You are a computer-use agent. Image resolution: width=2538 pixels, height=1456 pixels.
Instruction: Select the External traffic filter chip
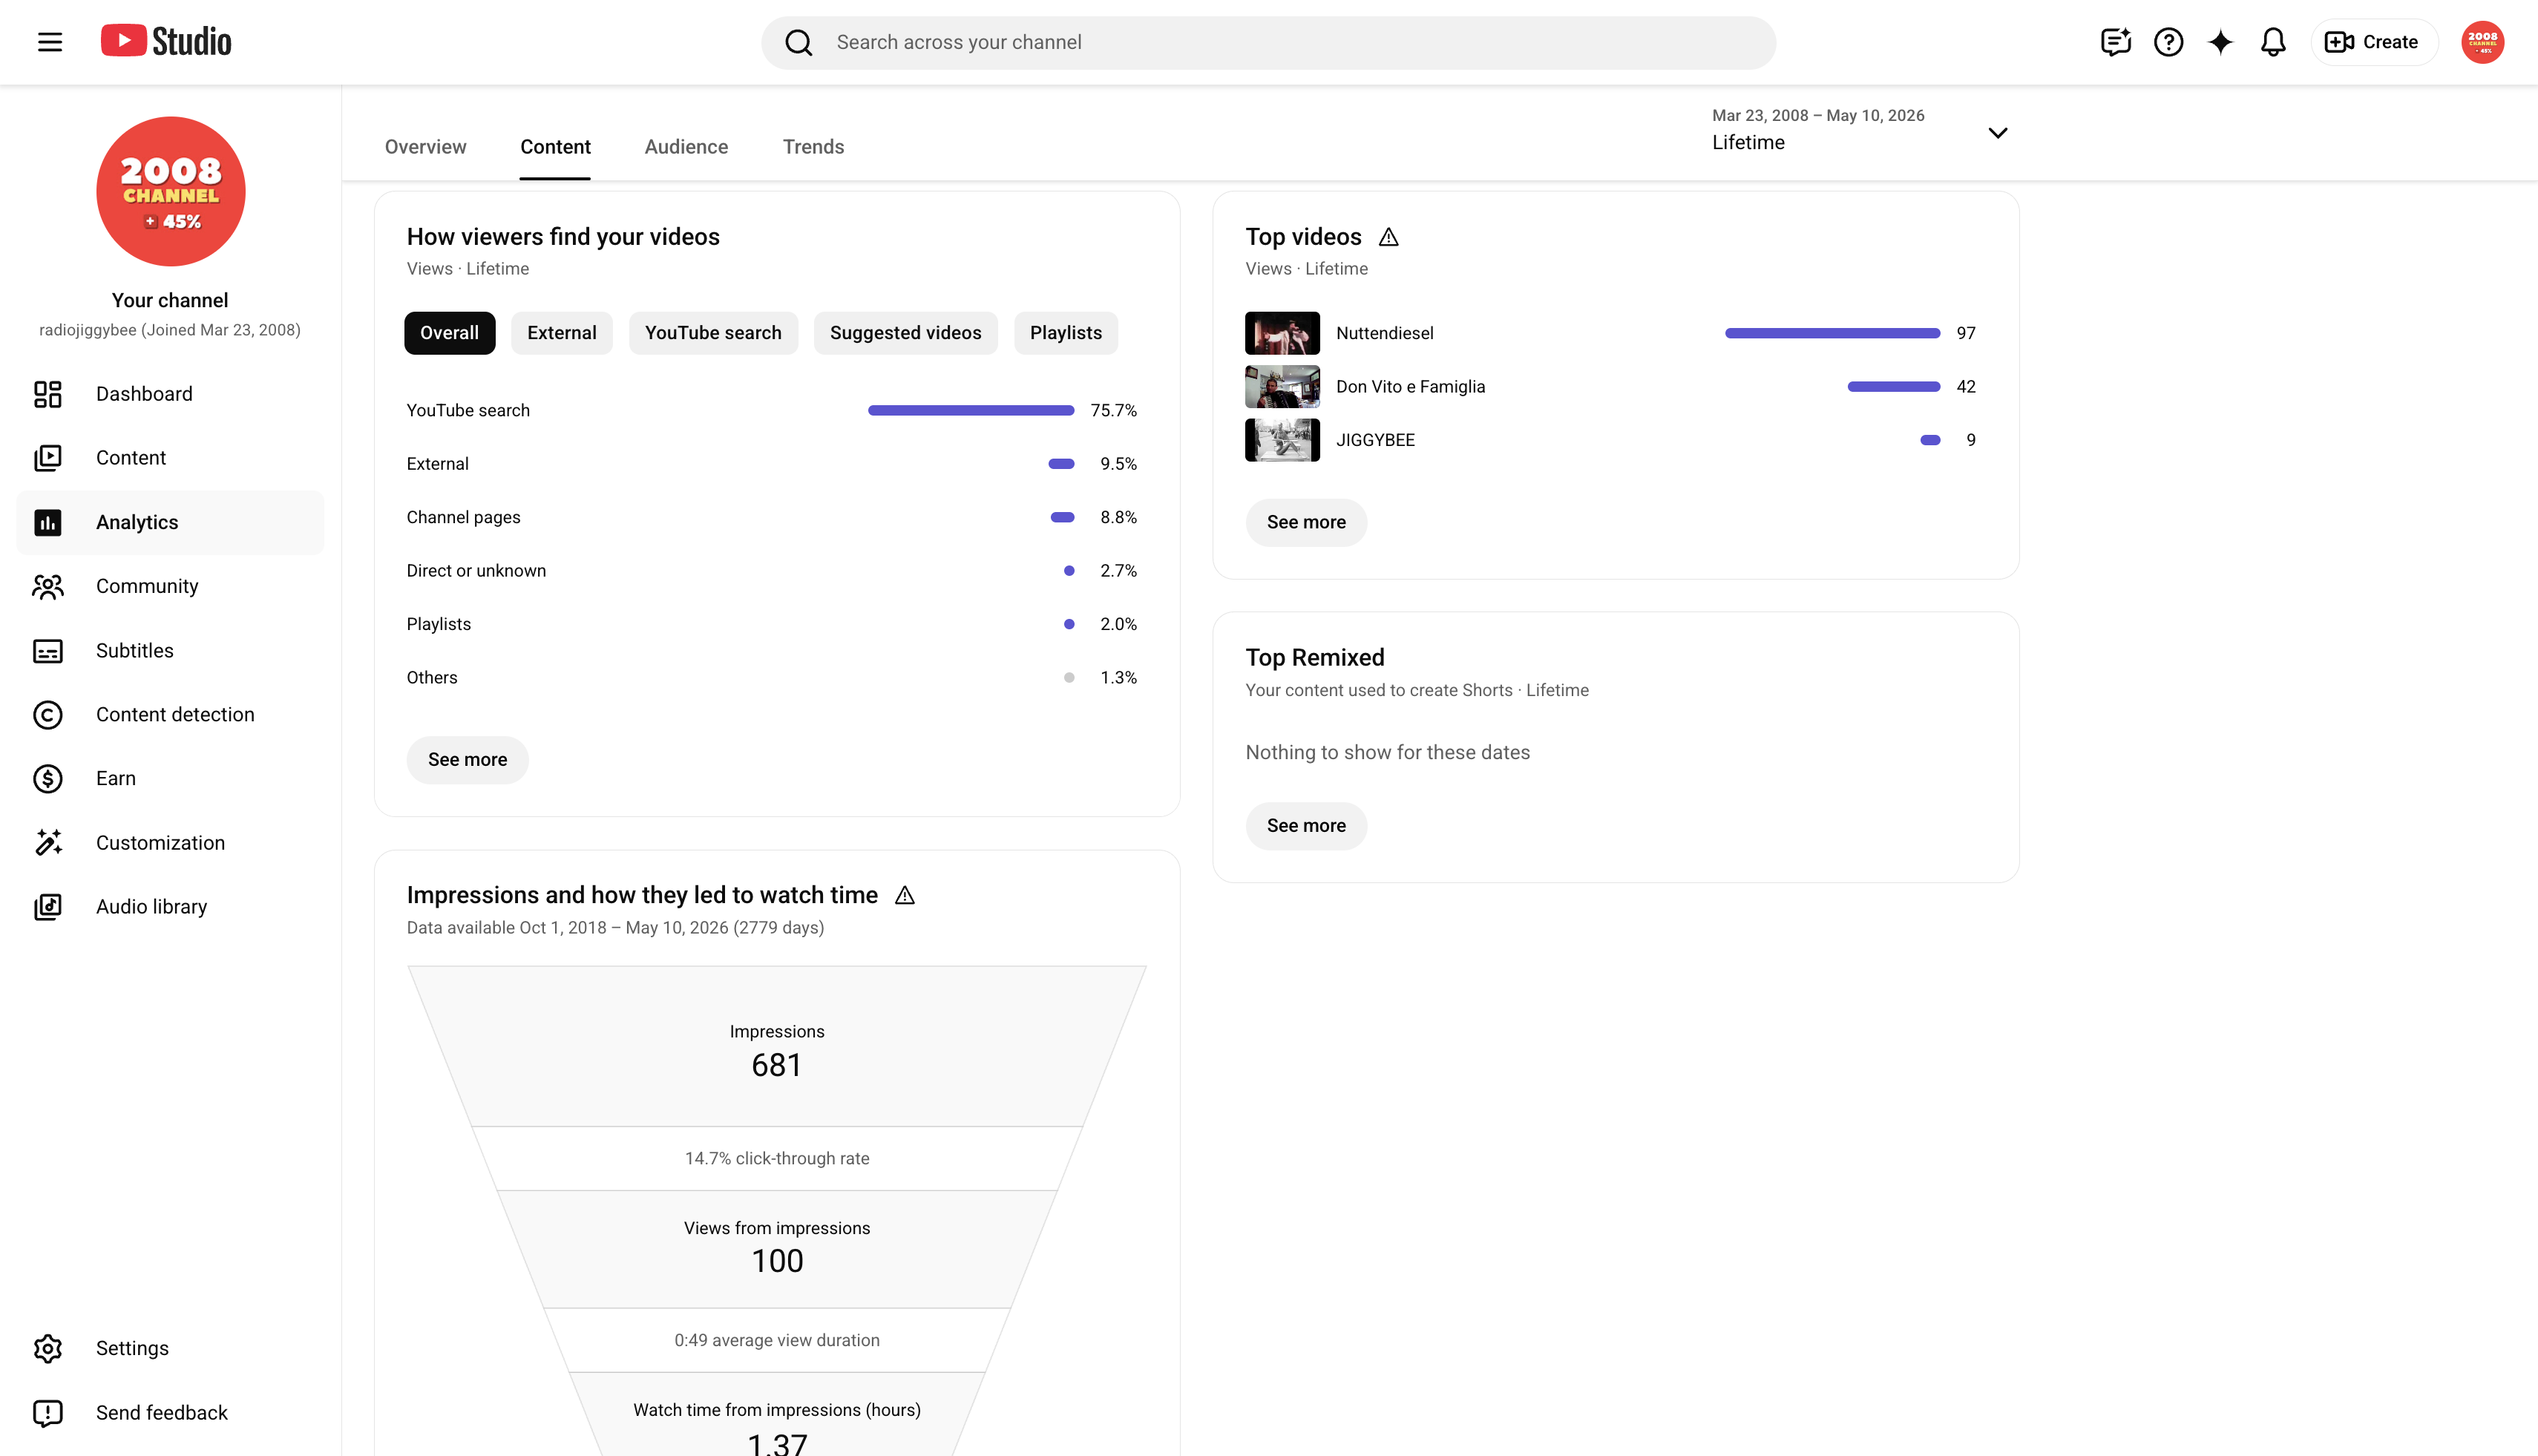click(x=561, y=333)
